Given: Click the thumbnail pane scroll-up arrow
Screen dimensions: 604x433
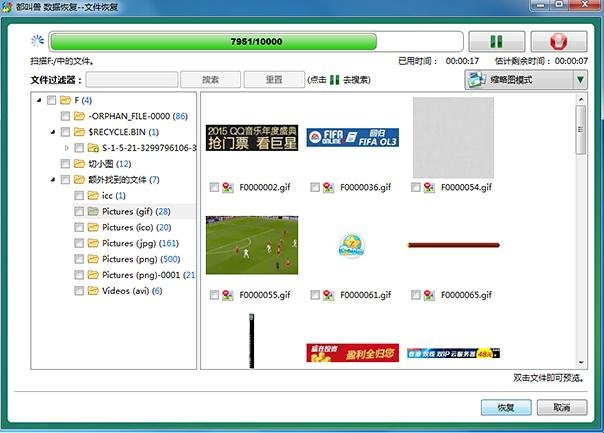Looking at the screenshot, I should [581, 100].
